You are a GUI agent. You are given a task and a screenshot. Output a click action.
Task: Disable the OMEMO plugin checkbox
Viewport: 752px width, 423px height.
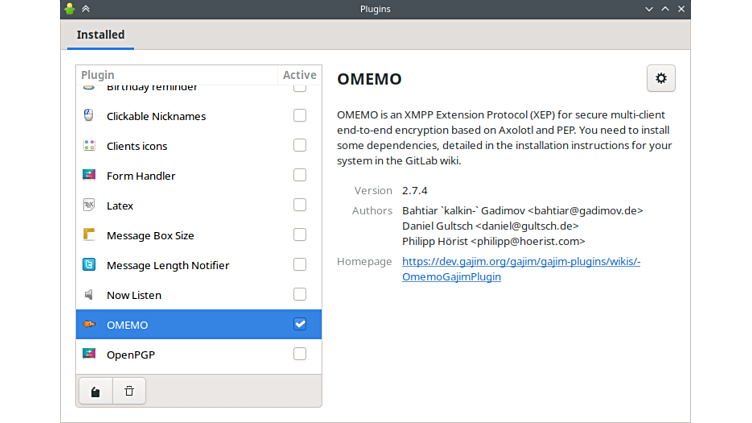(300, 325)
